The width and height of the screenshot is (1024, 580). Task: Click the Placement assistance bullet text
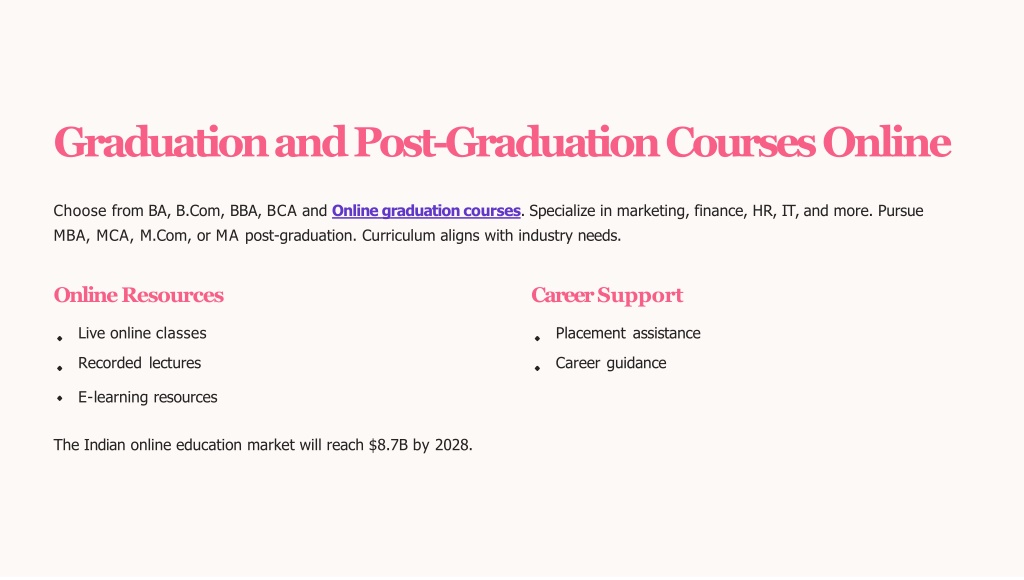[628, 333]
